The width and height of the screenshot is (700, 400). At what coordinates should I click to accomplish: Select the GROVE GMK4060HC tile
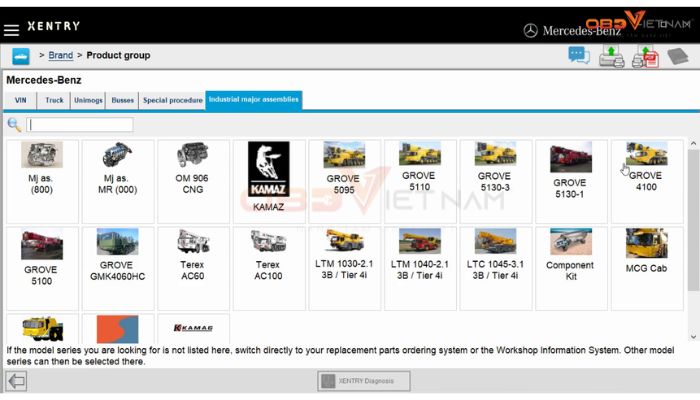(118, 268)
